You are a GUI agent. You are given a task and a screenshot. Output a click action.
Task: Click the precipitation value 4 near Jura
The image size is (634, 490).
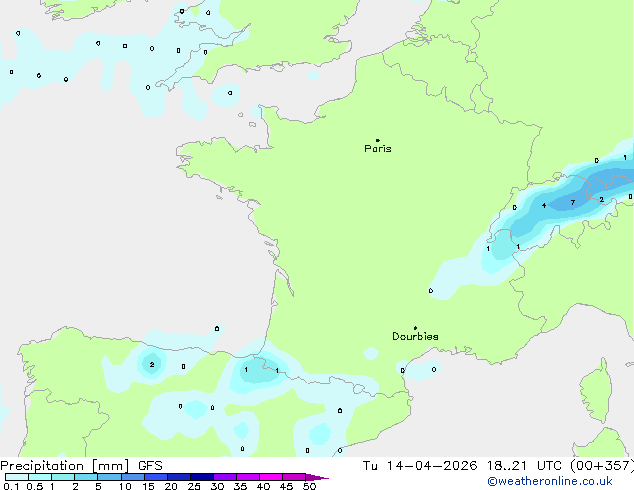[544, 205]
